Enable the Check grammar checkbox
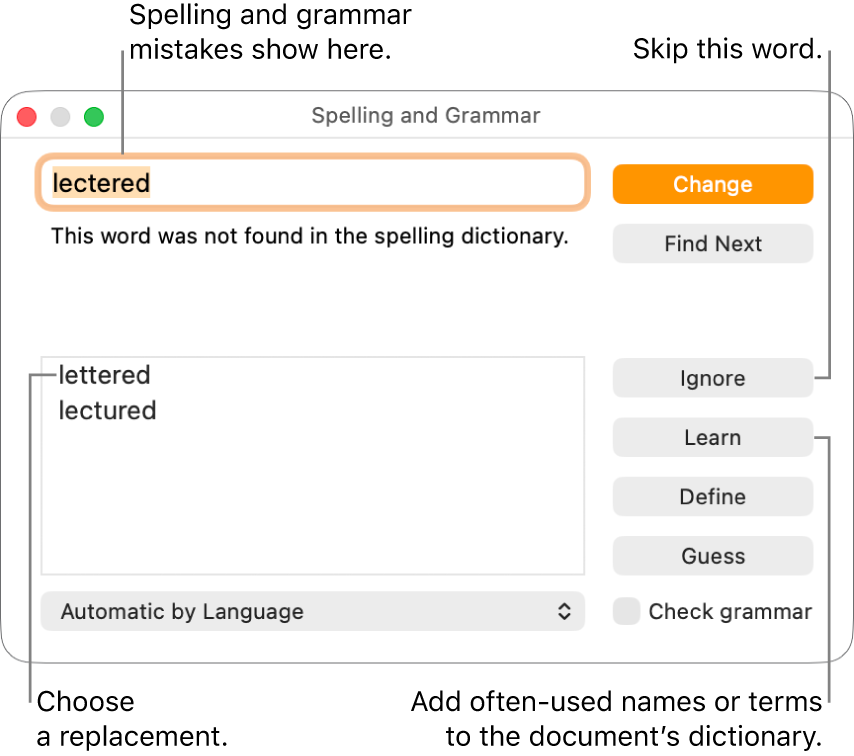The height and width of the screenshot is (756, 854). [626, 611]
